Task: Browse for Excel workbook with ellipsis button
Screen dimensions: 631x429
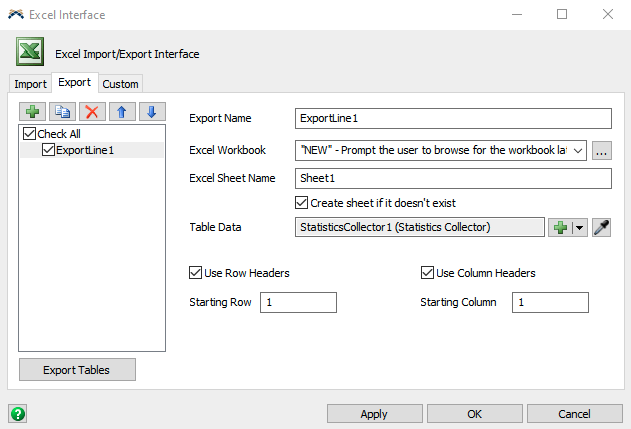Action: pos(601,151)
